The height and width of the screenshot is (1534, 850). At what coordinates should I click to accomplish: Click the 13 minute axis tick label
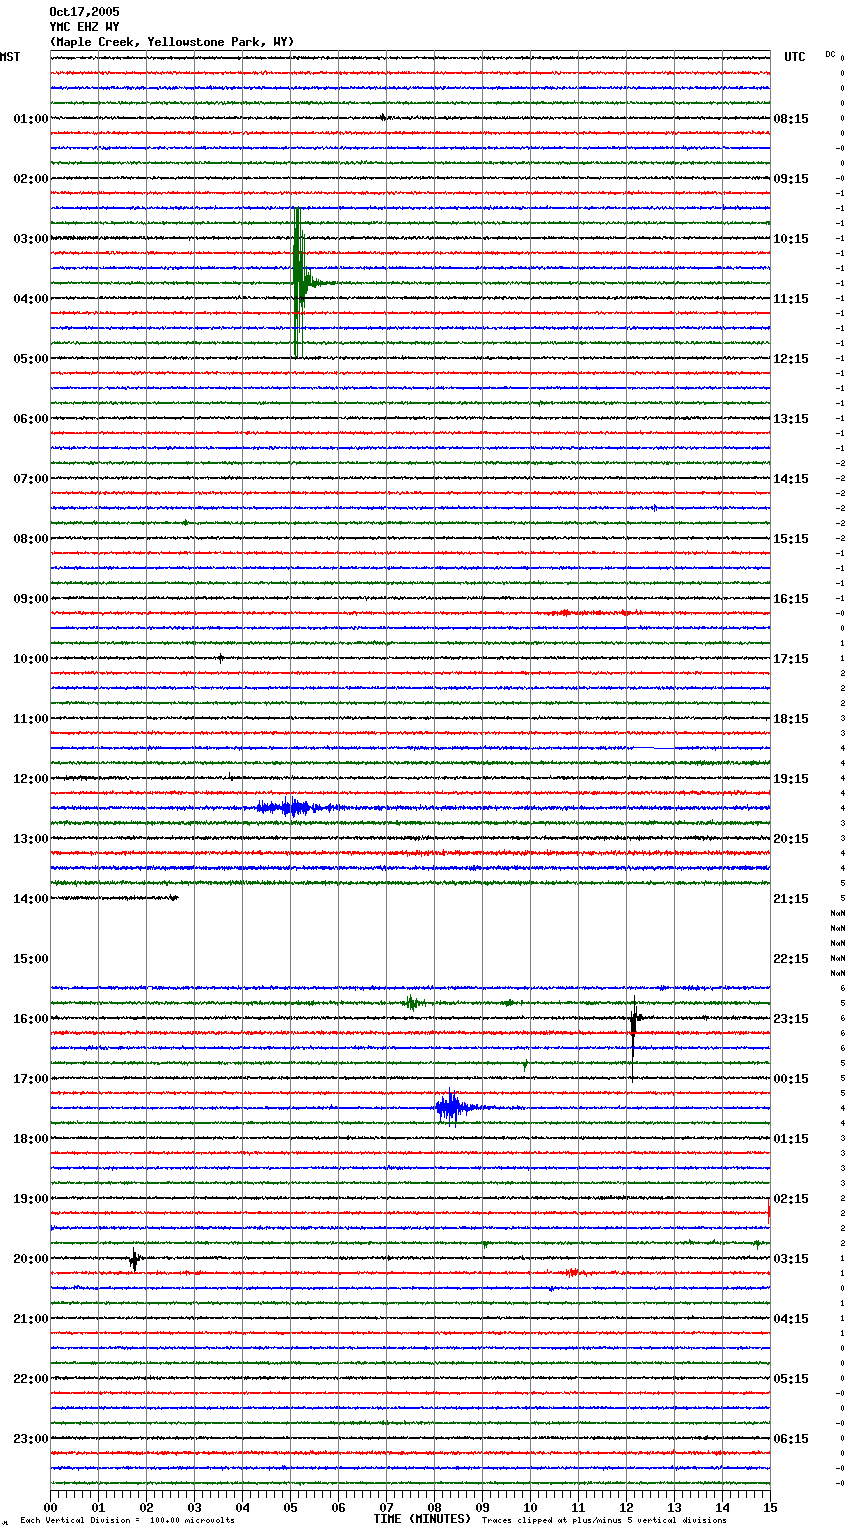(x=674, y=1508)
